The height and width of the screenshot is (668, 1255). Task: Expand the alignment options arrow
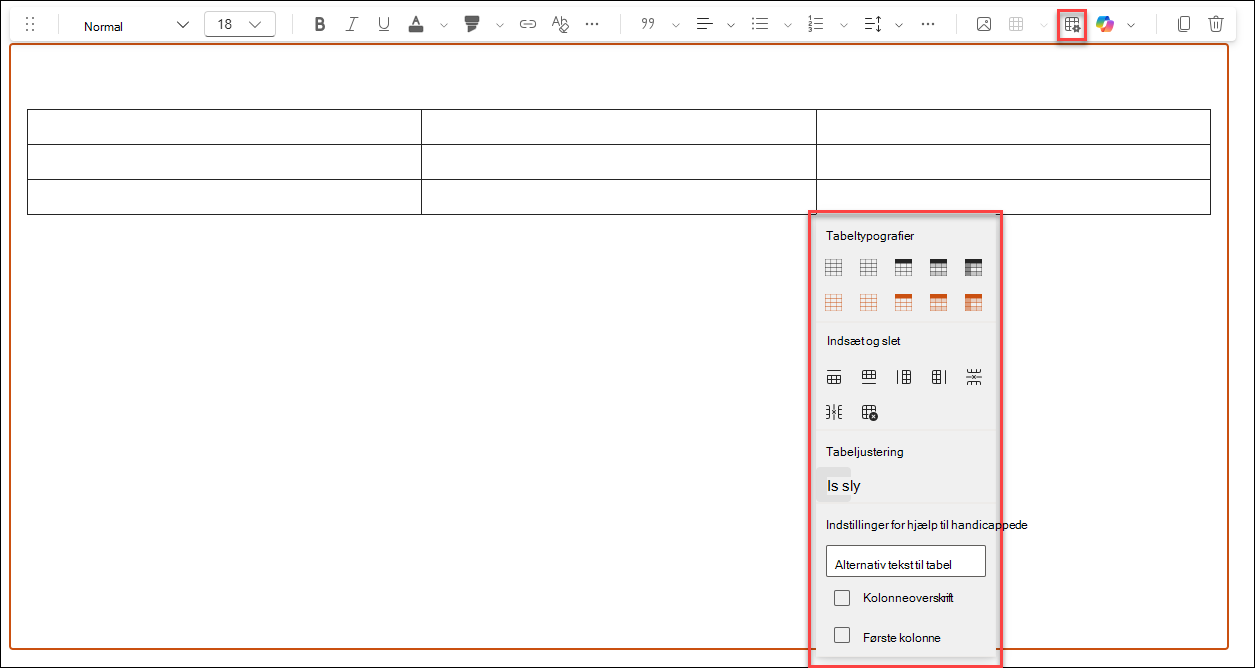(x=732, y=25)
